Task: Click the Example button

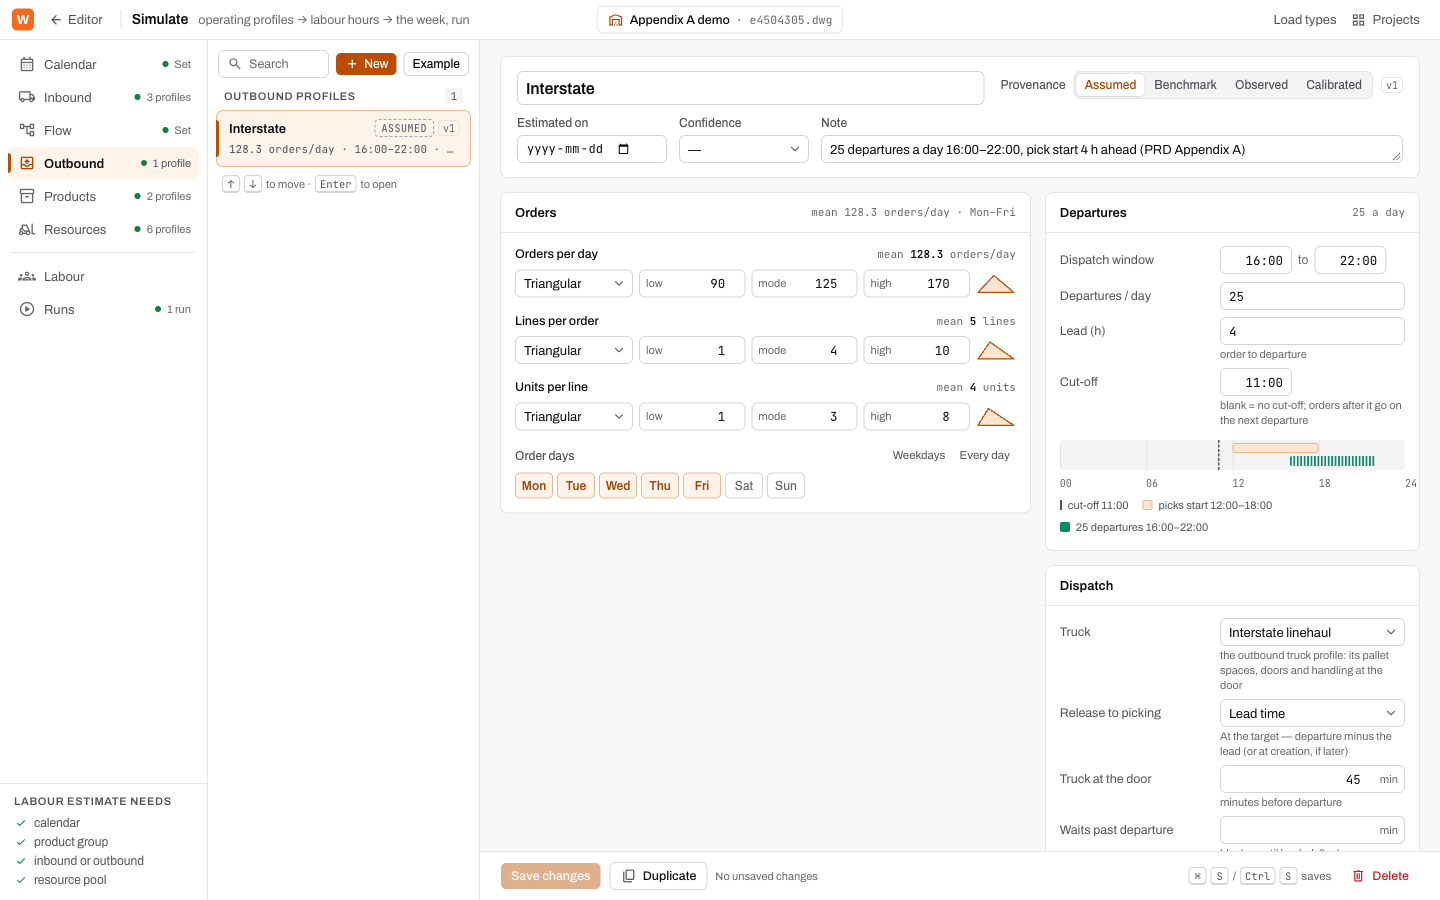Action: click(x=436, y=64)
